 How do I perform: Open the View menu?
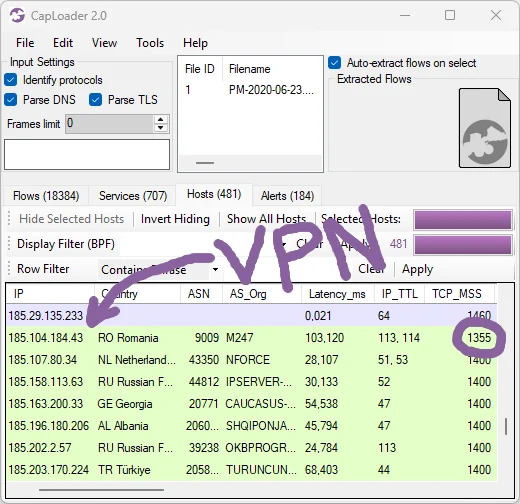click(104, 43)
